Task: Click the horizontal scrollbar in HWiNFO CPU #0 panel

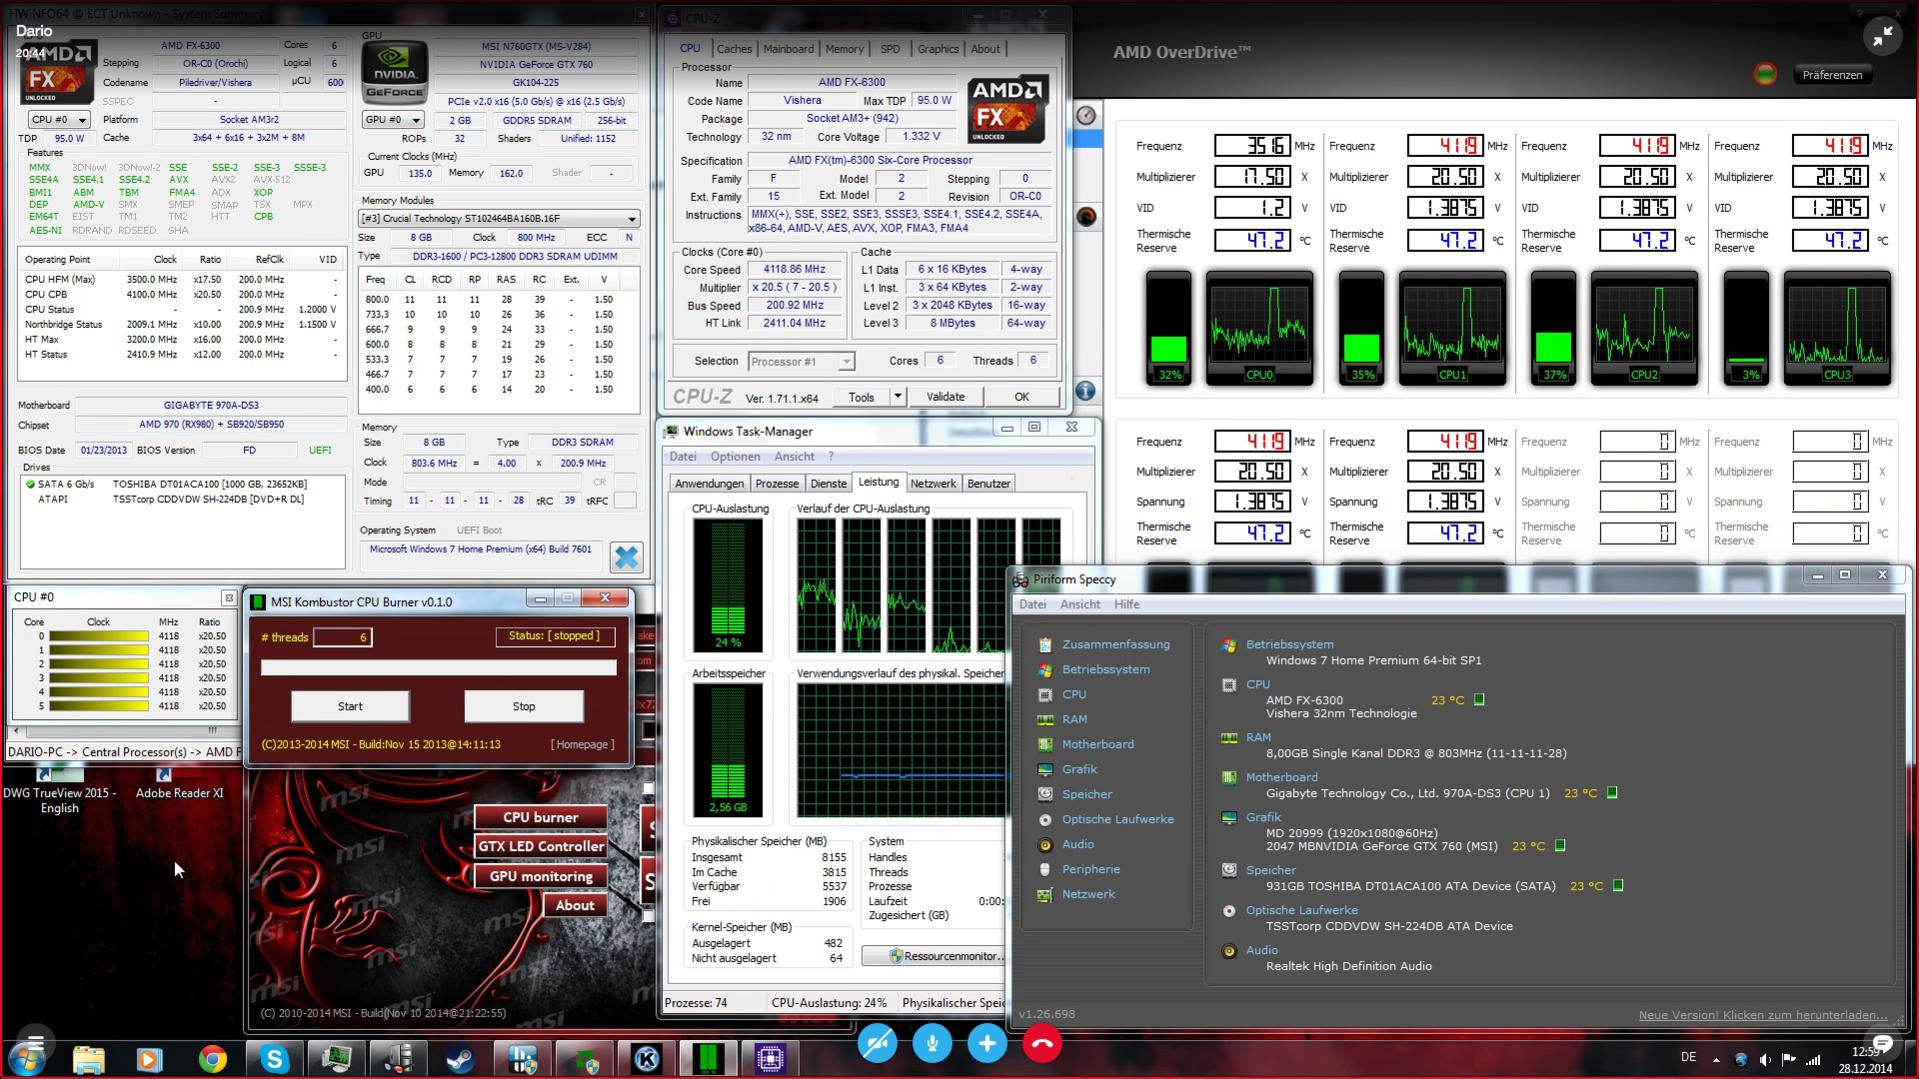Action: coord(124,730)
